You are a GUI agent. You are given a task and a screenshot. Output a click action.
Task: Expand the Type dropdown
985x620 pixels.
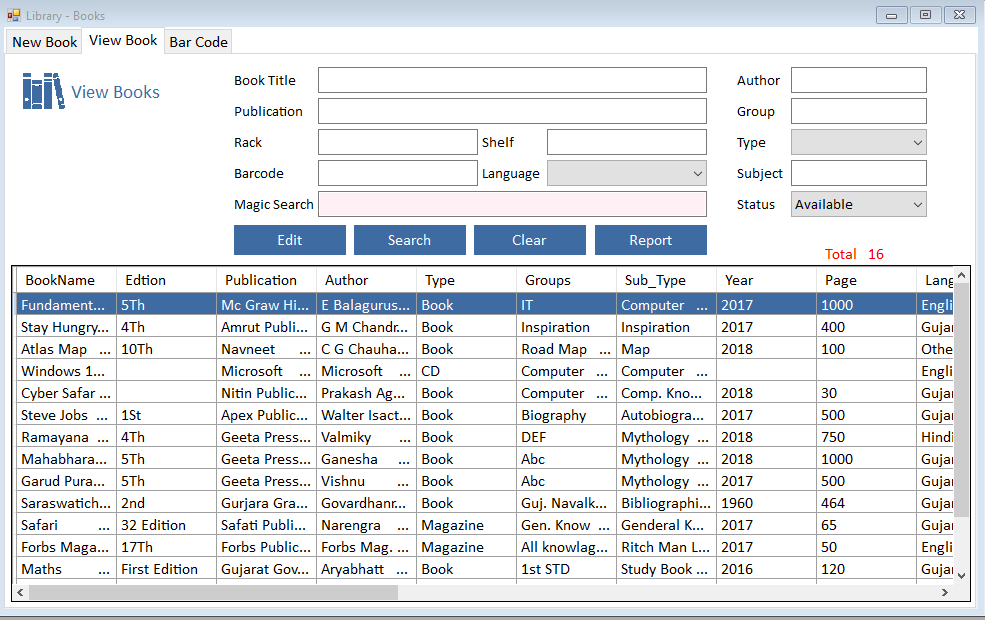point(858,143)
